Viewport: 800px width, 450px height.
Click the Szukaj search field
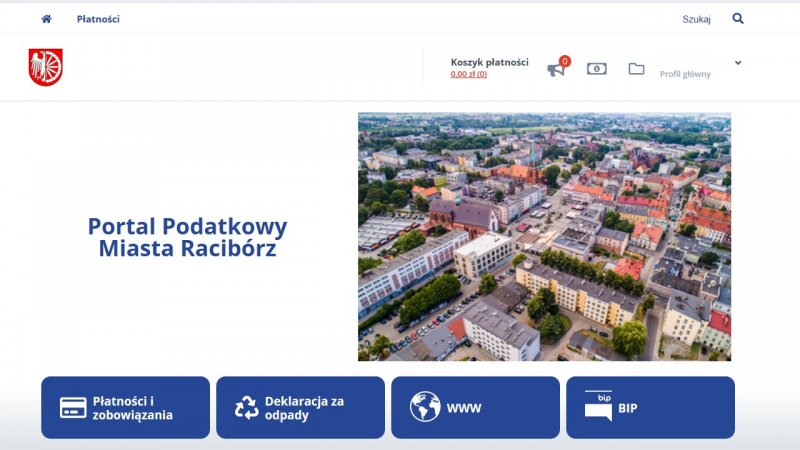(x=696, y=19)
